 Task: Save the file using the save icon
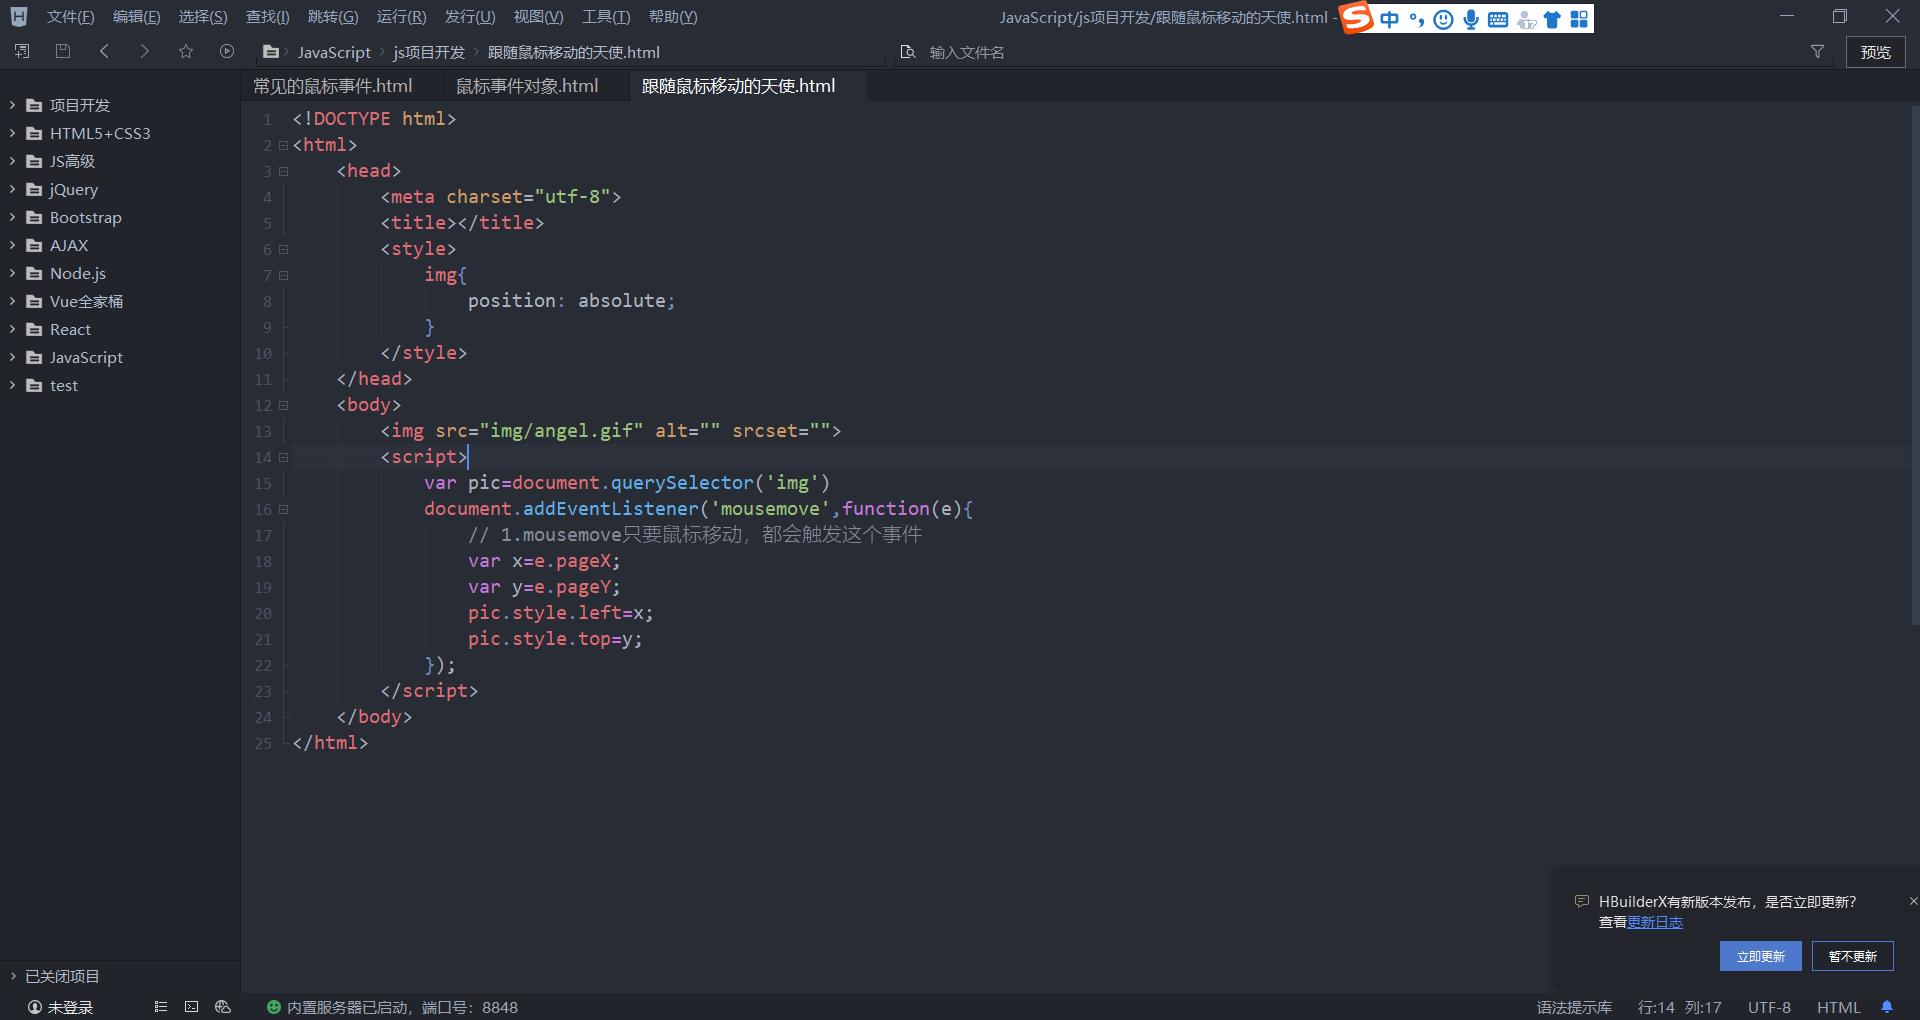click(62, 51)
